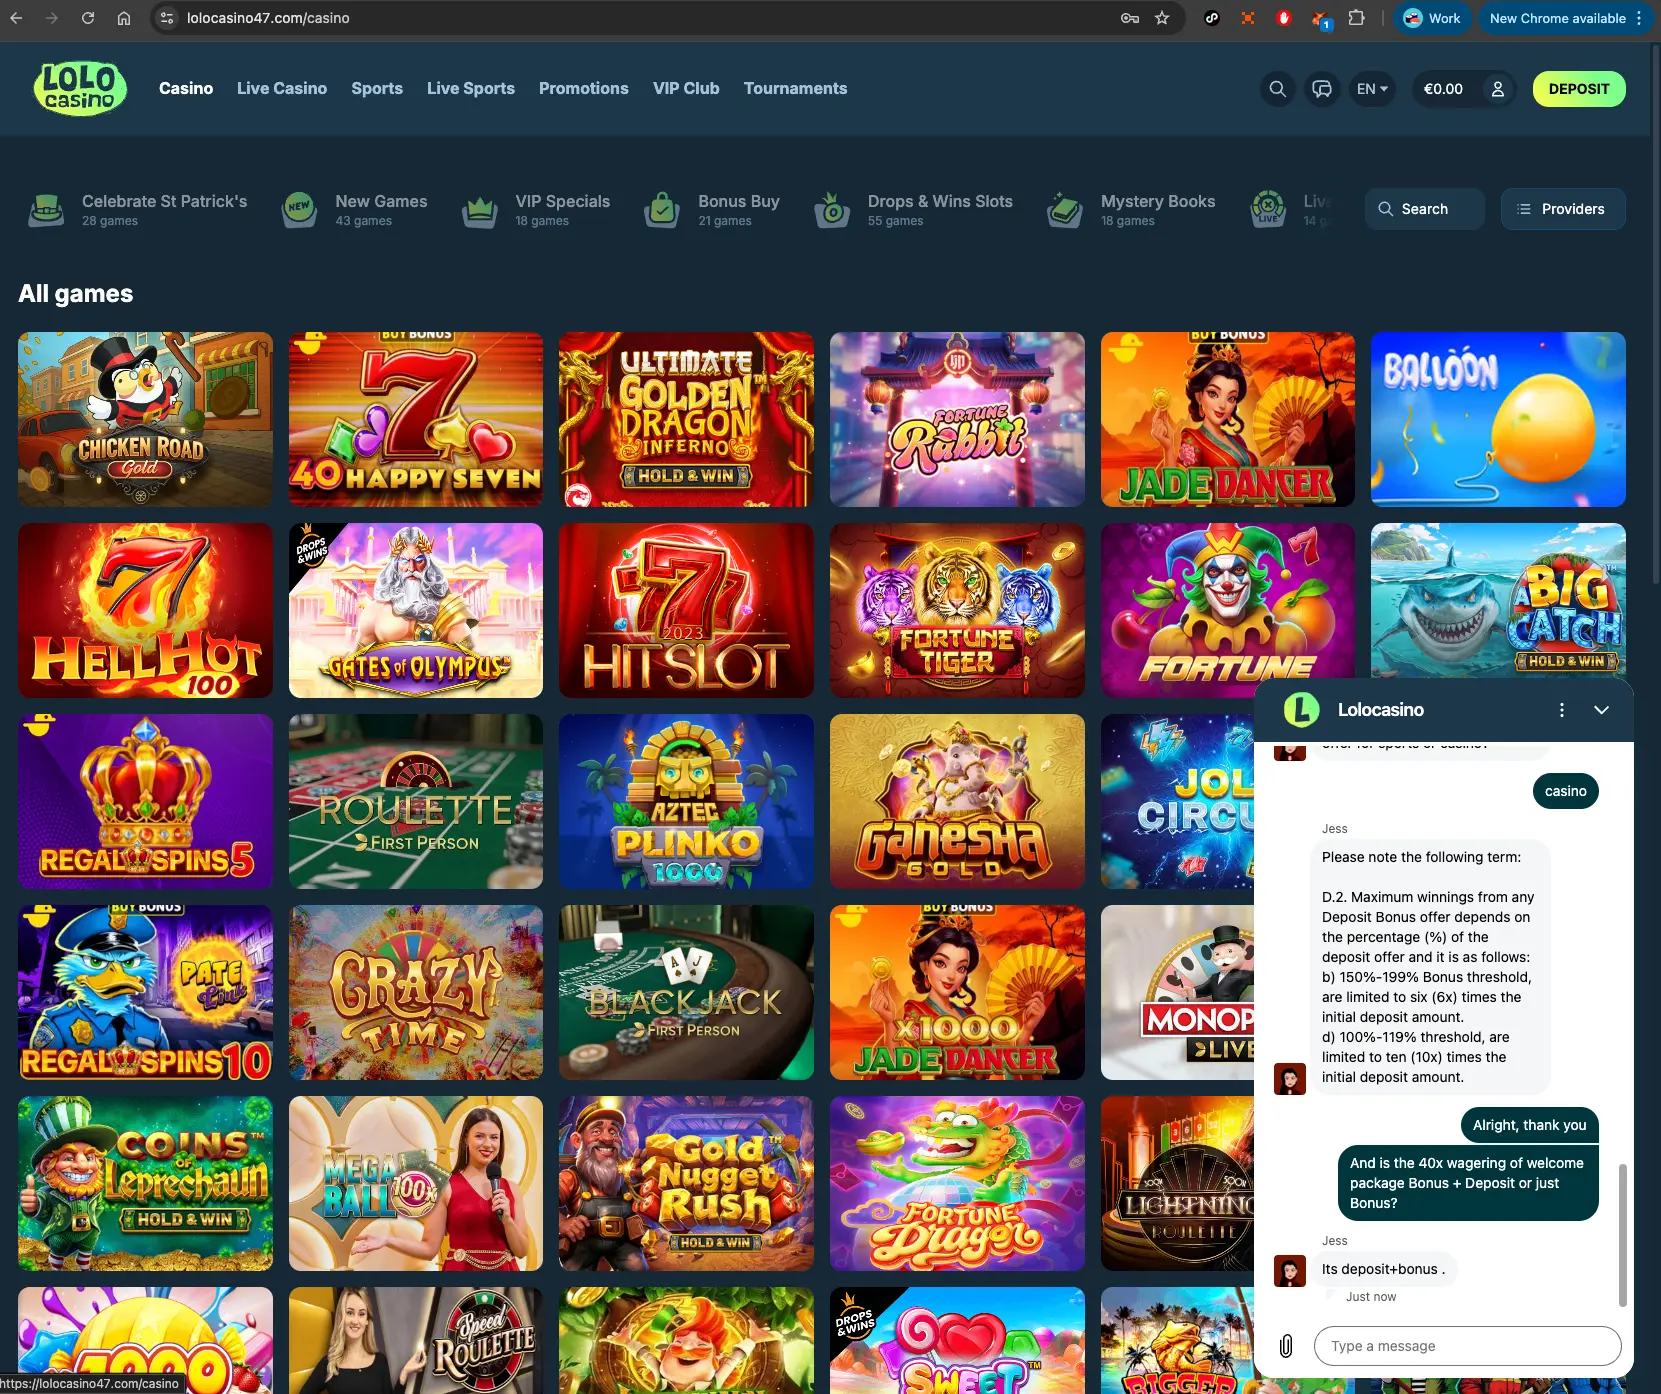The image size is (1661, 1394).
Task: Go to the browser home icon
Action: tap(124, 18)
